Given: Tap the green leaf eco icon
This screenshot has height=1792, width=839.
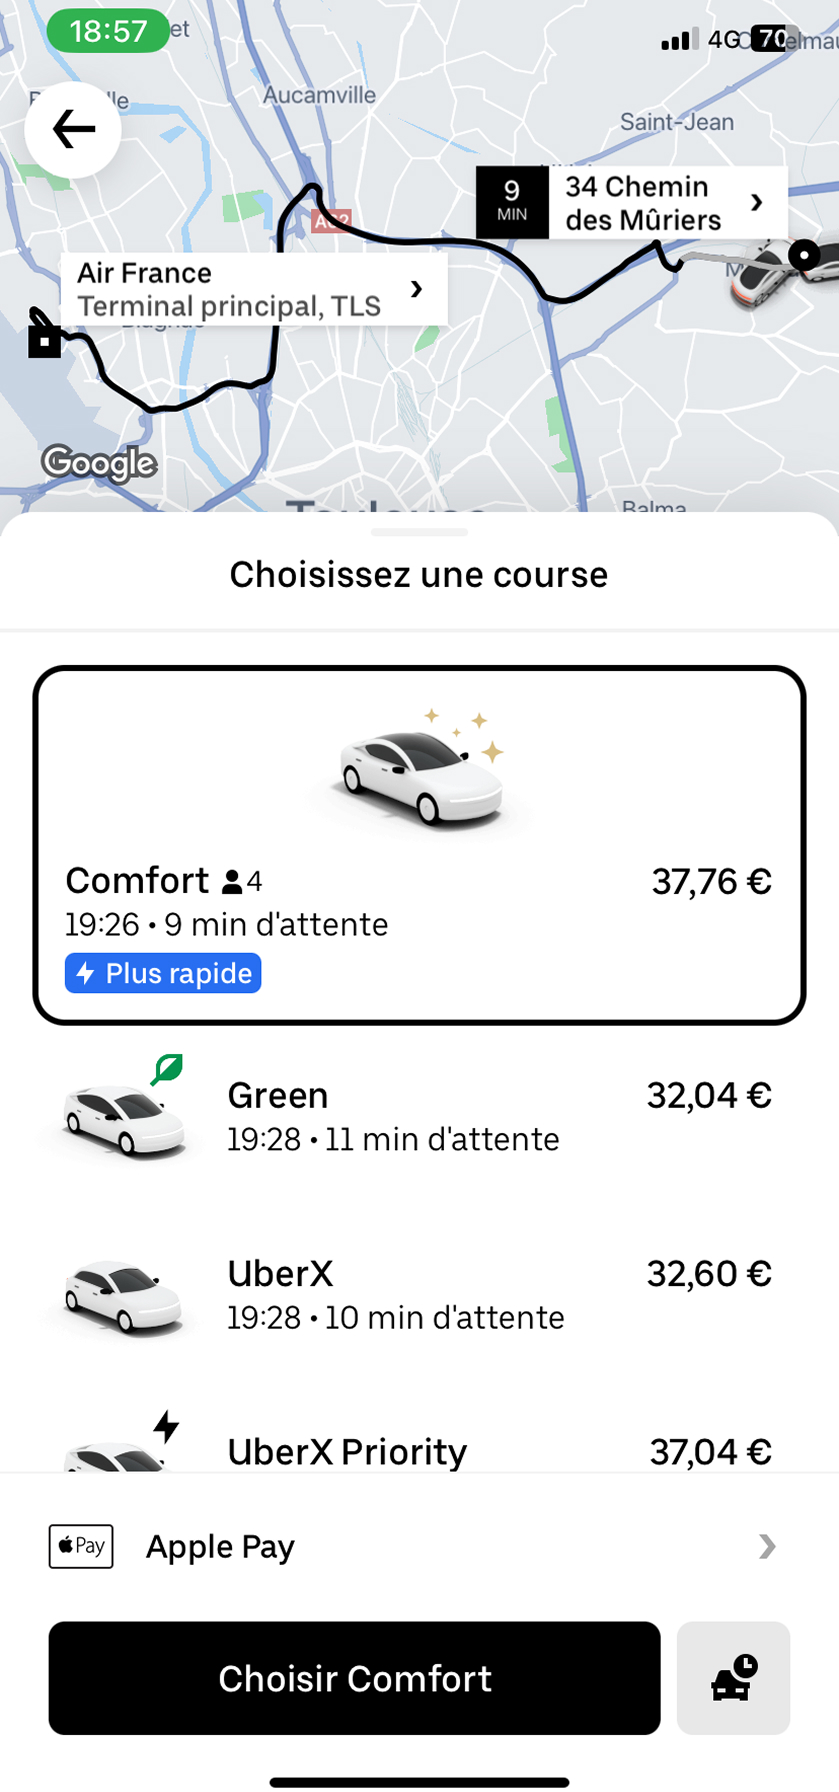Looking at the screenshot, I should (x=167, y=1069).
